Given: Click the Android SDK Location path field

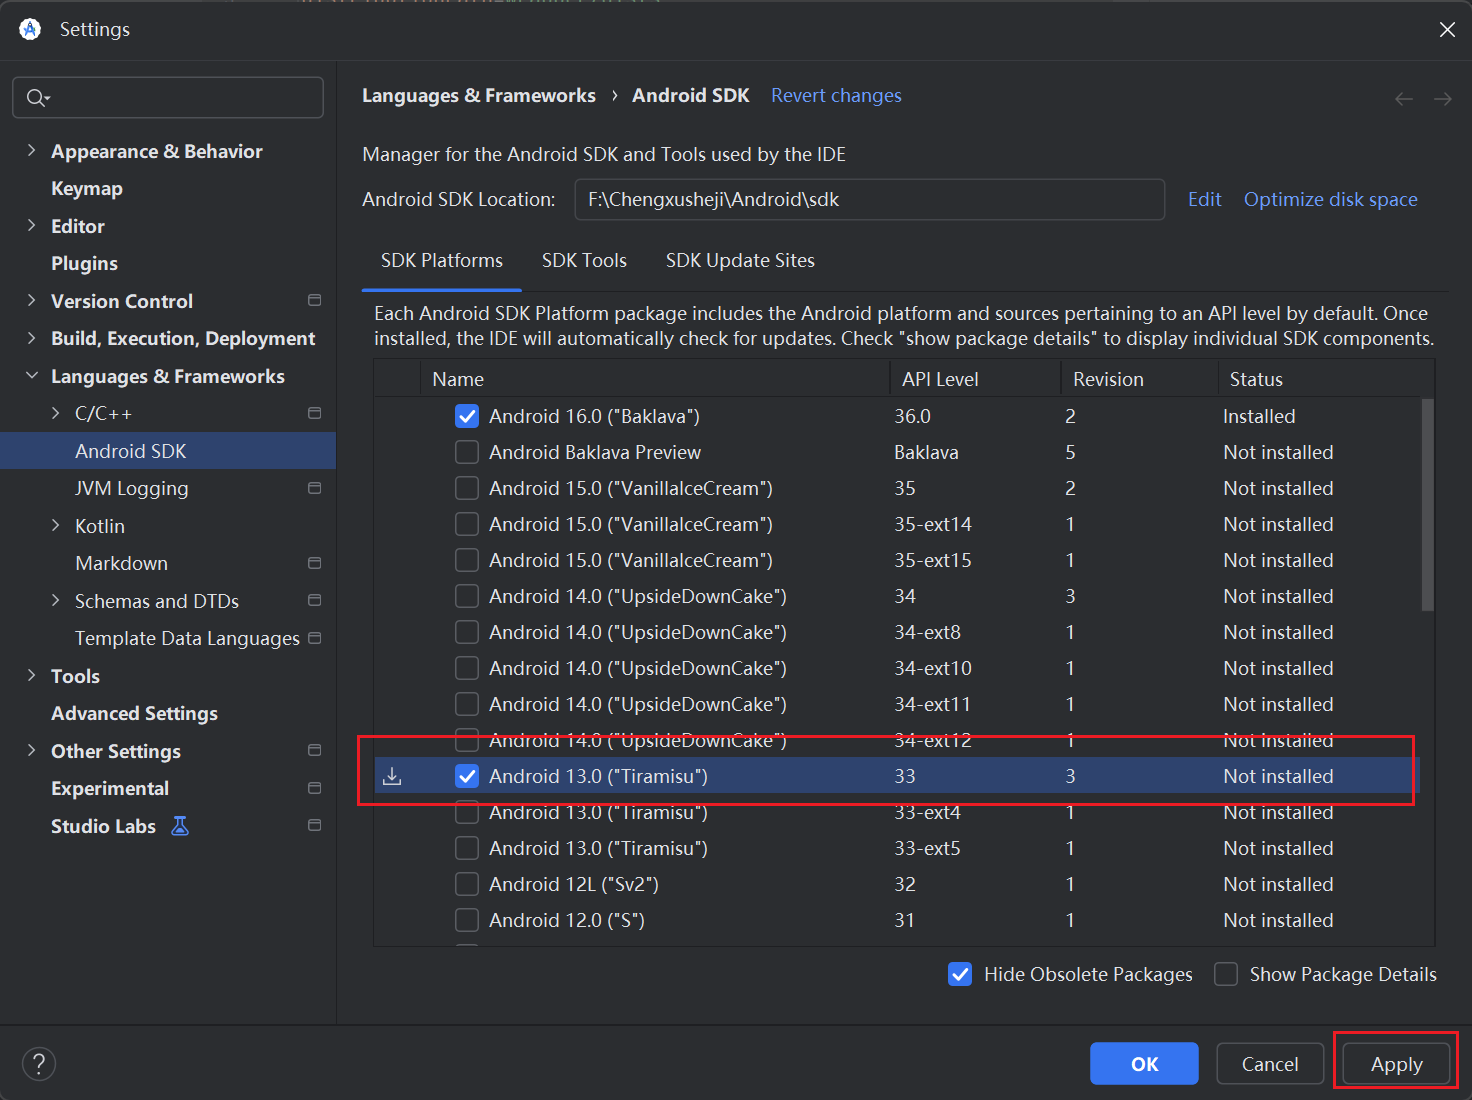Looking at the screenshot, I should (x=869, y=199).
